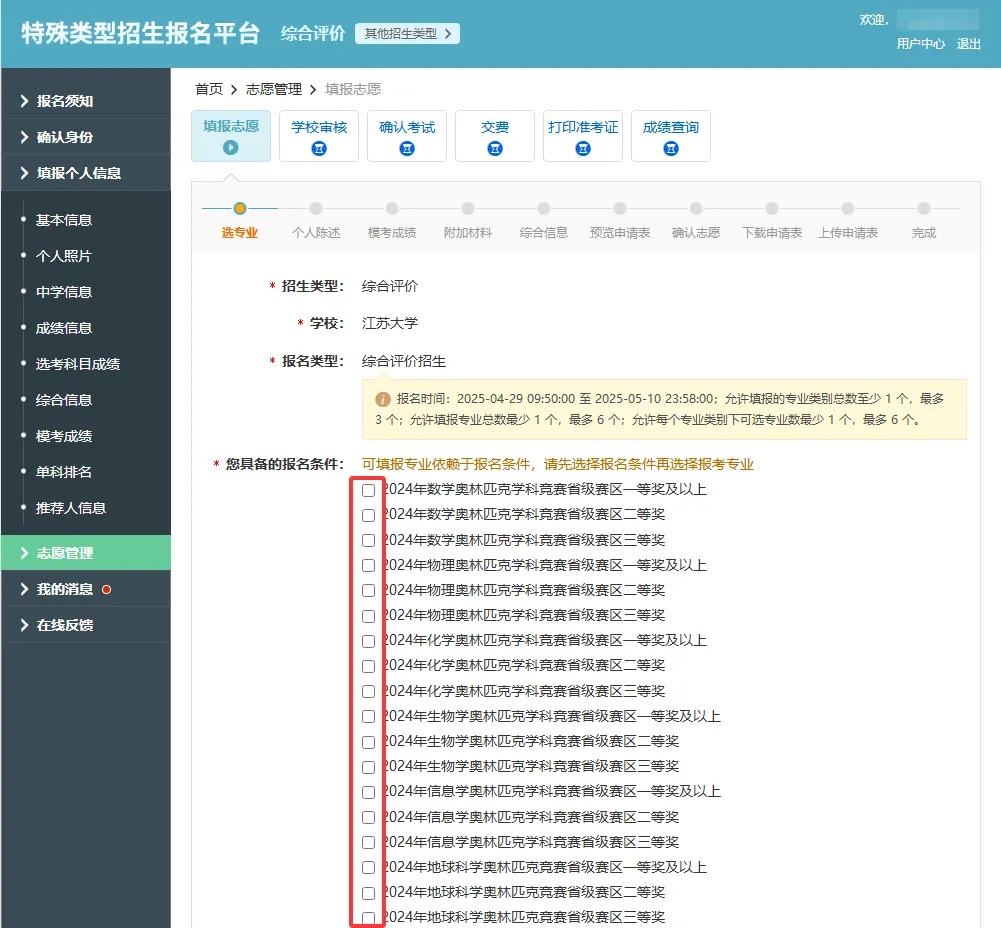
Task: Open 综合信息 in the sidebar
Action: pos(64,400)
